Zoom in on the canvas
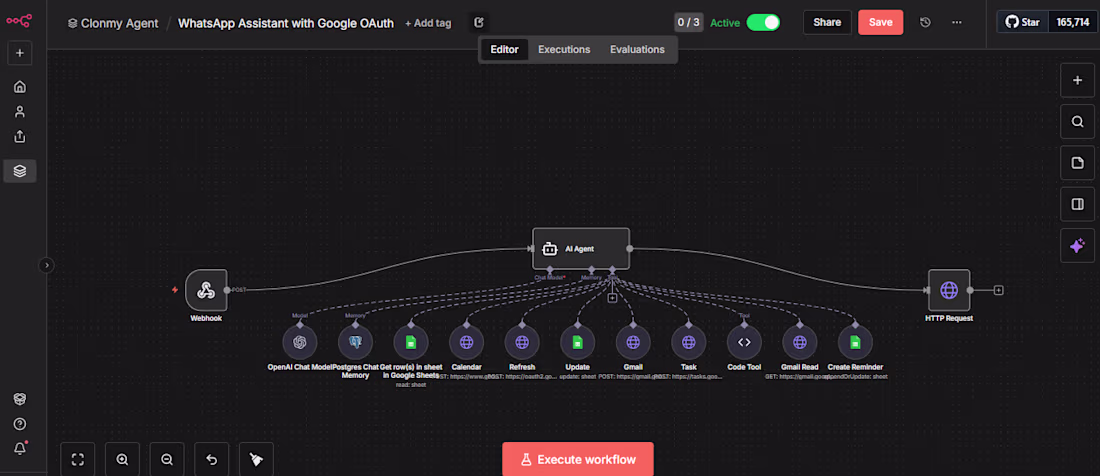This screenshot has height=476, width=1100. [x=122, y=459]
